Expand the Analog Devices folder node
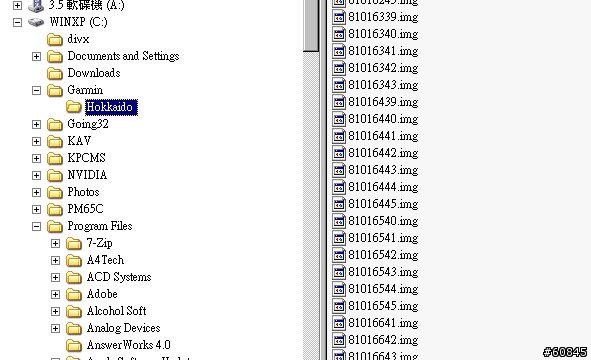This screenshot has width=591, height=360. tap(55, 328)
